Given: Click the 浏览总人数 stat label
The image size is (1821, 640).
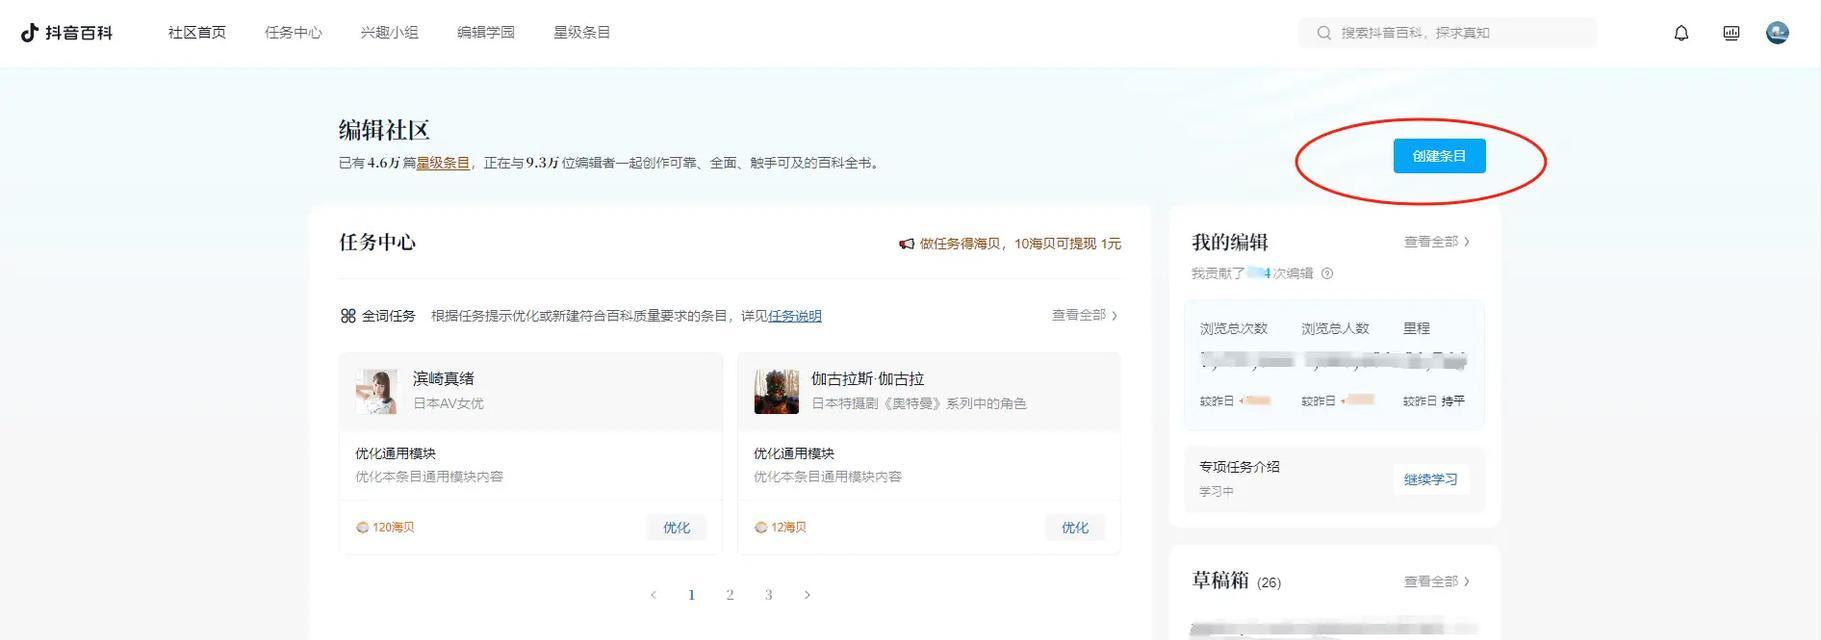Looking at the screenshot, I should [1335, 328].
